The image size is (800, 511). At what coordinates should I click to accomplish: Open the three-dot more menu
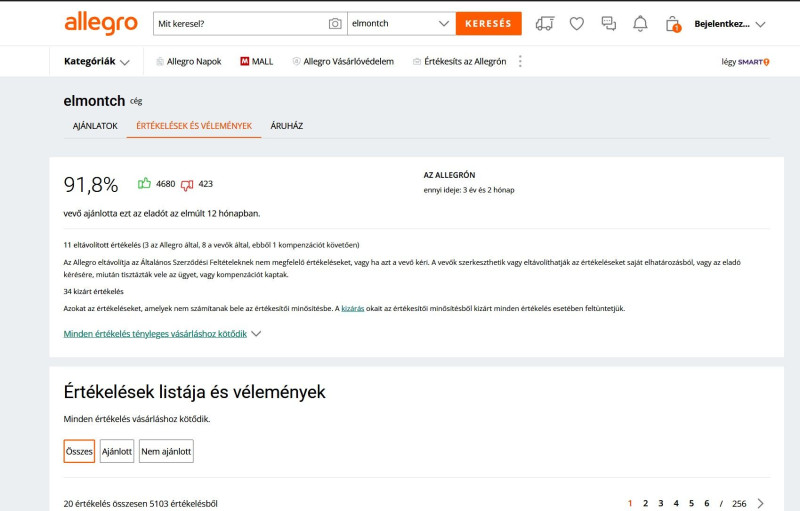click(520, 61)
